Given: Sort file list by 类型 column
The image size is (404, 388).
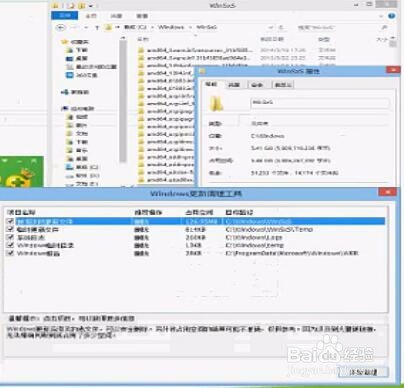Looking at the screenshot, I should click(x=323, y=39).
